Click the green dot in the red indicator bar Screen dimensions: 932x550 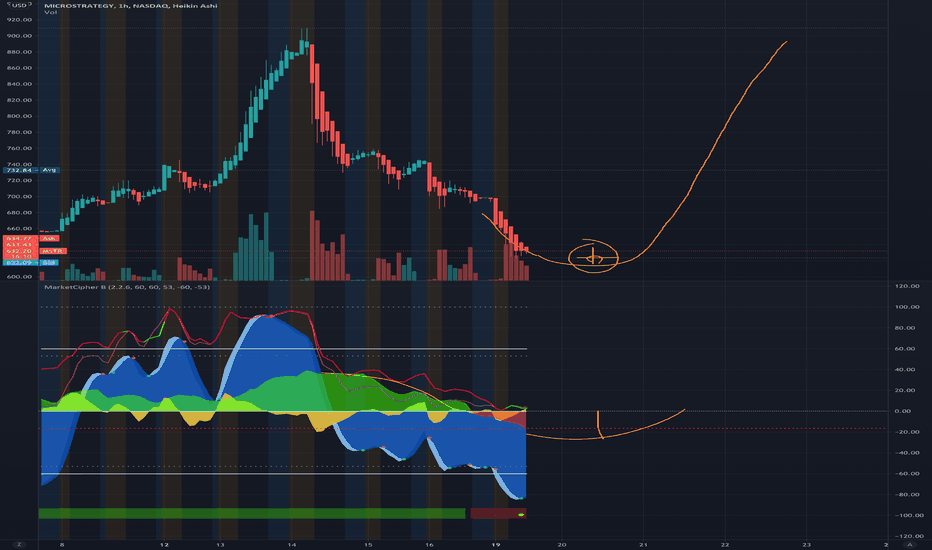pyautogui.click(x=521, y=514)
